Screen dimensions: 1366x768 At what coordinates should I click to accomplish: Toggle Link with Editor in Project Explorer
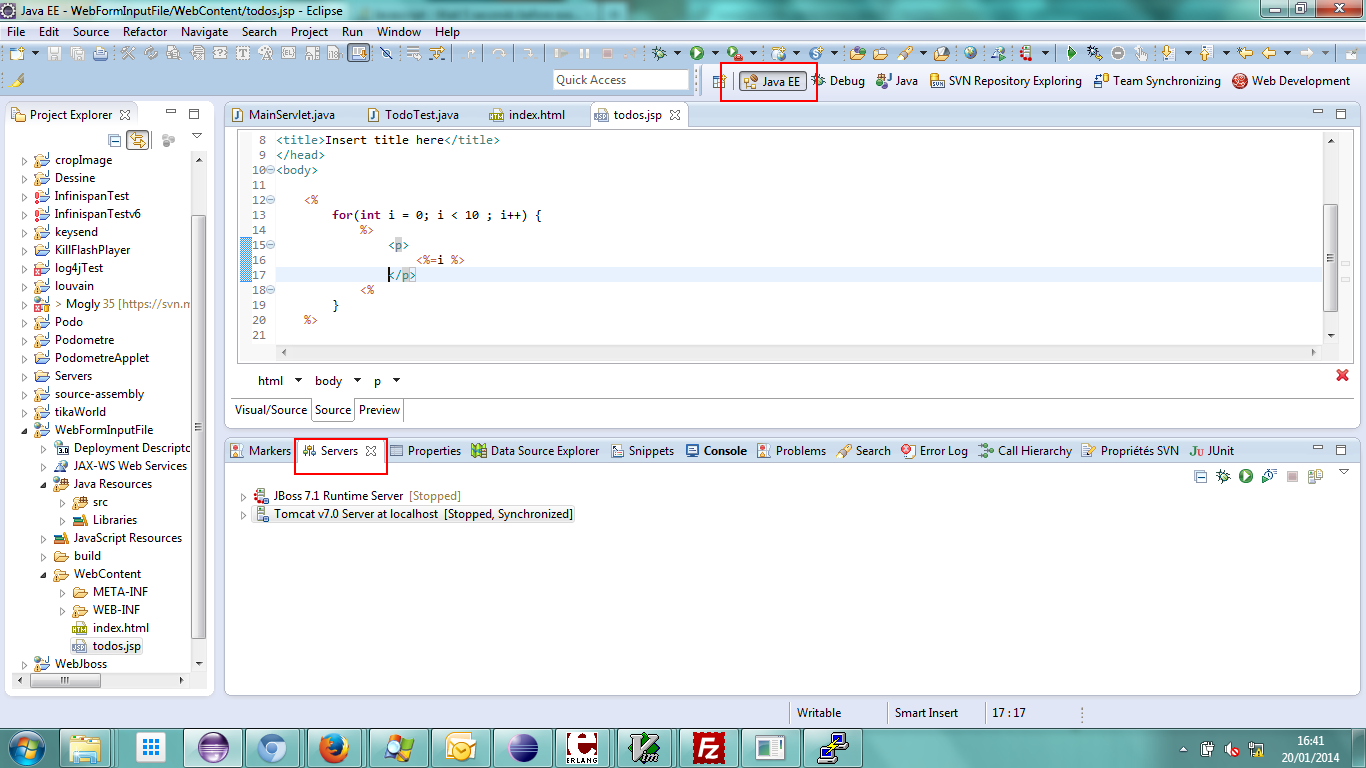138,140
